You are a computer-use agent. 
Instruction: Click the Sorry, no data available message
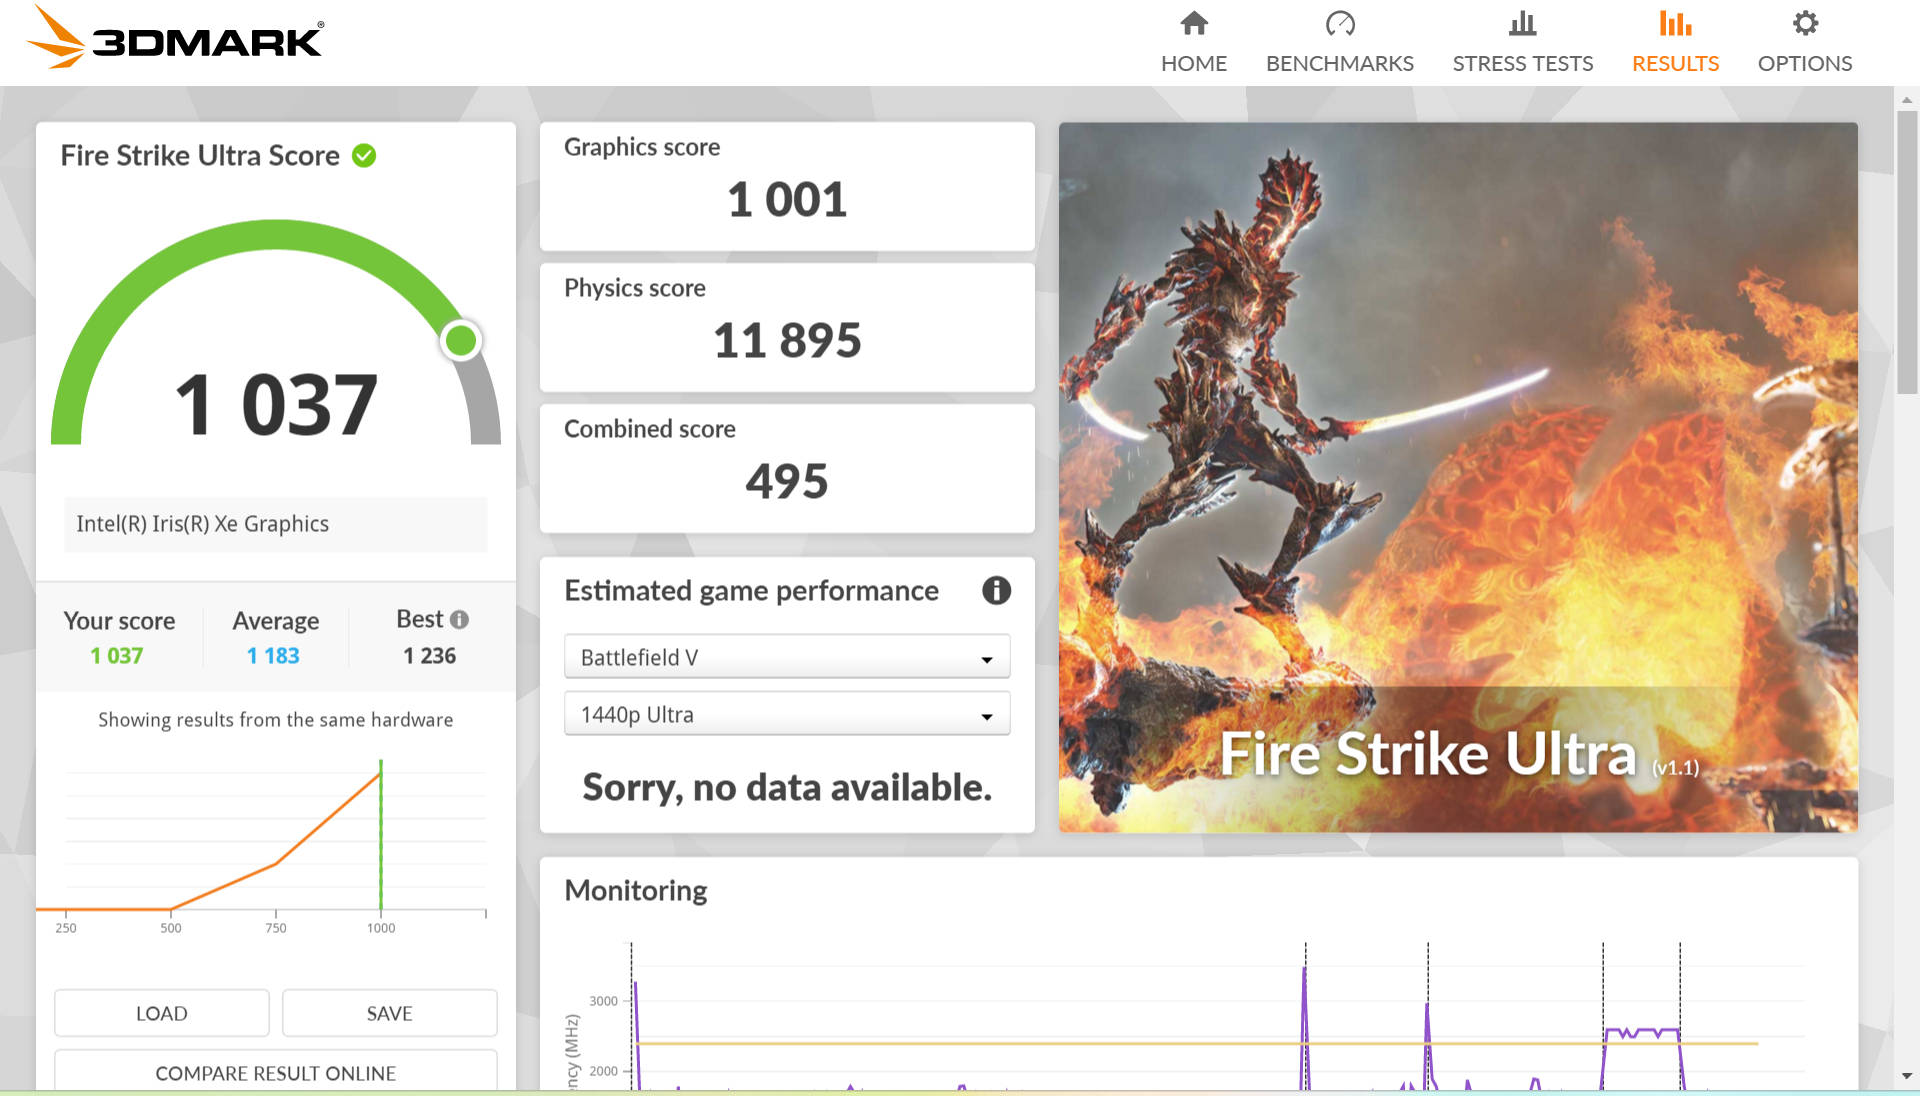(x=787, y=787)
